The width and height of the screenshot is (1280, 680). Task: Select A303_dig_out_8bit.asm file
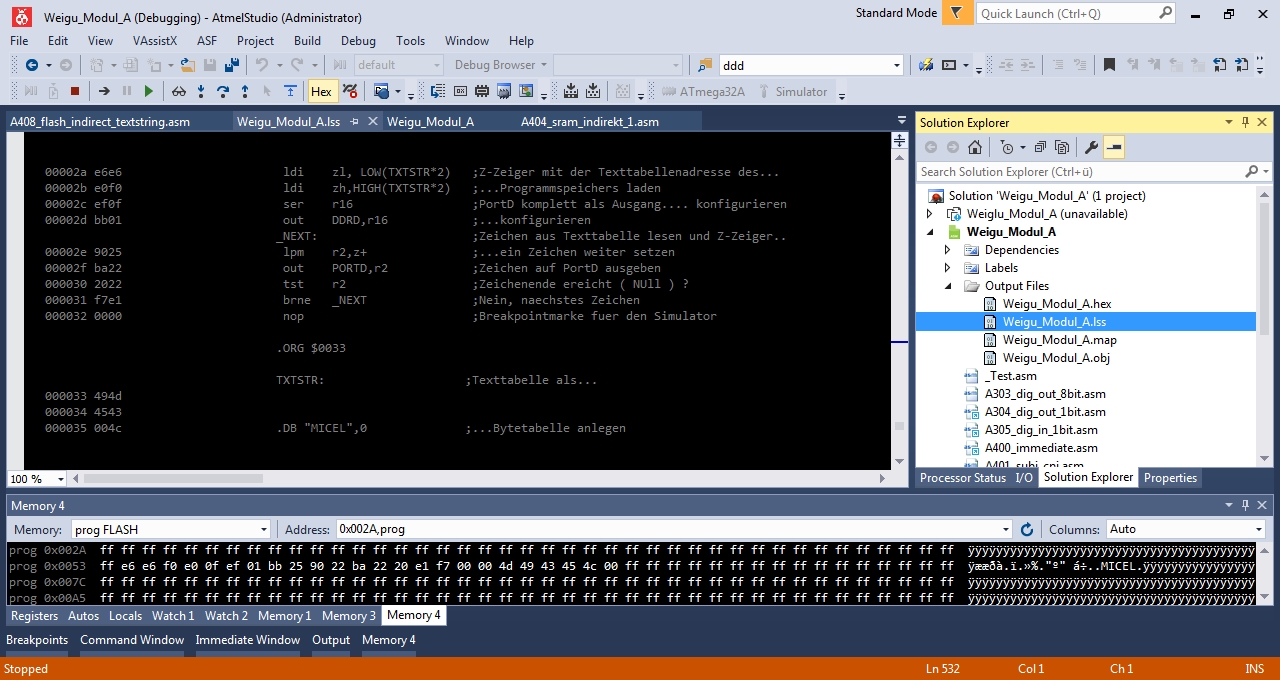pyautogui.click(x=1045, y=394)
